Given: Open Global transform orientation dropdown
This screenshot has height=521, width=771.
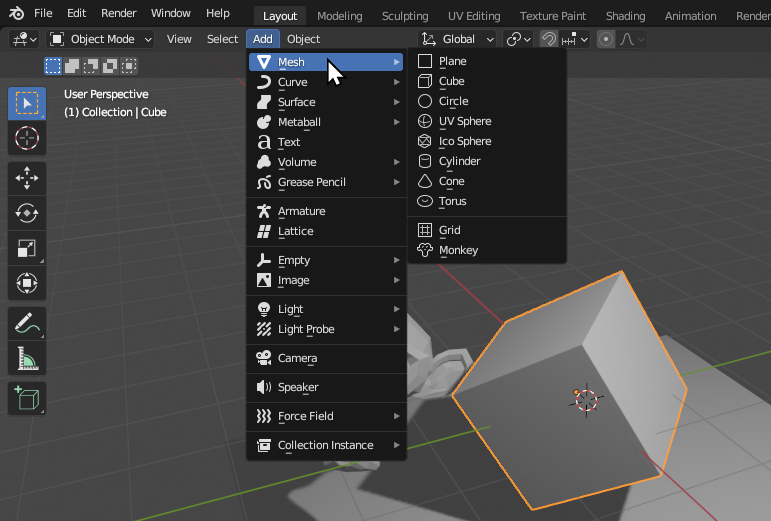Looking at the screenshot, I should [x=458, y=39].
